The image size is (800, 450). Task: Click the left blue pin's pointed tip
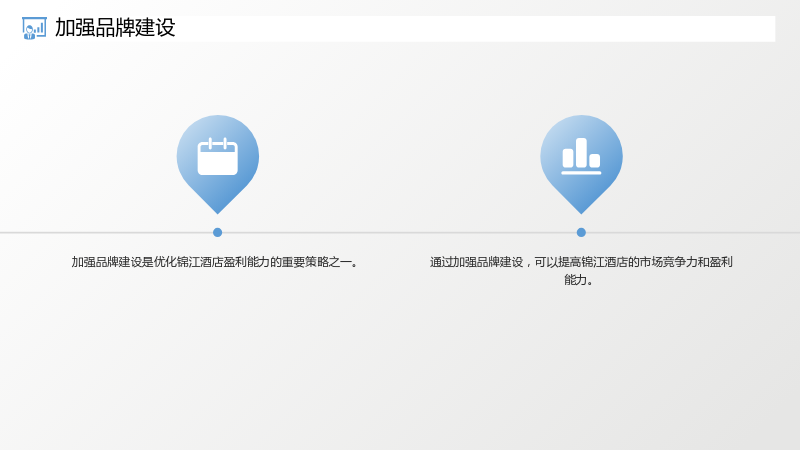click(x=218, y=209)
